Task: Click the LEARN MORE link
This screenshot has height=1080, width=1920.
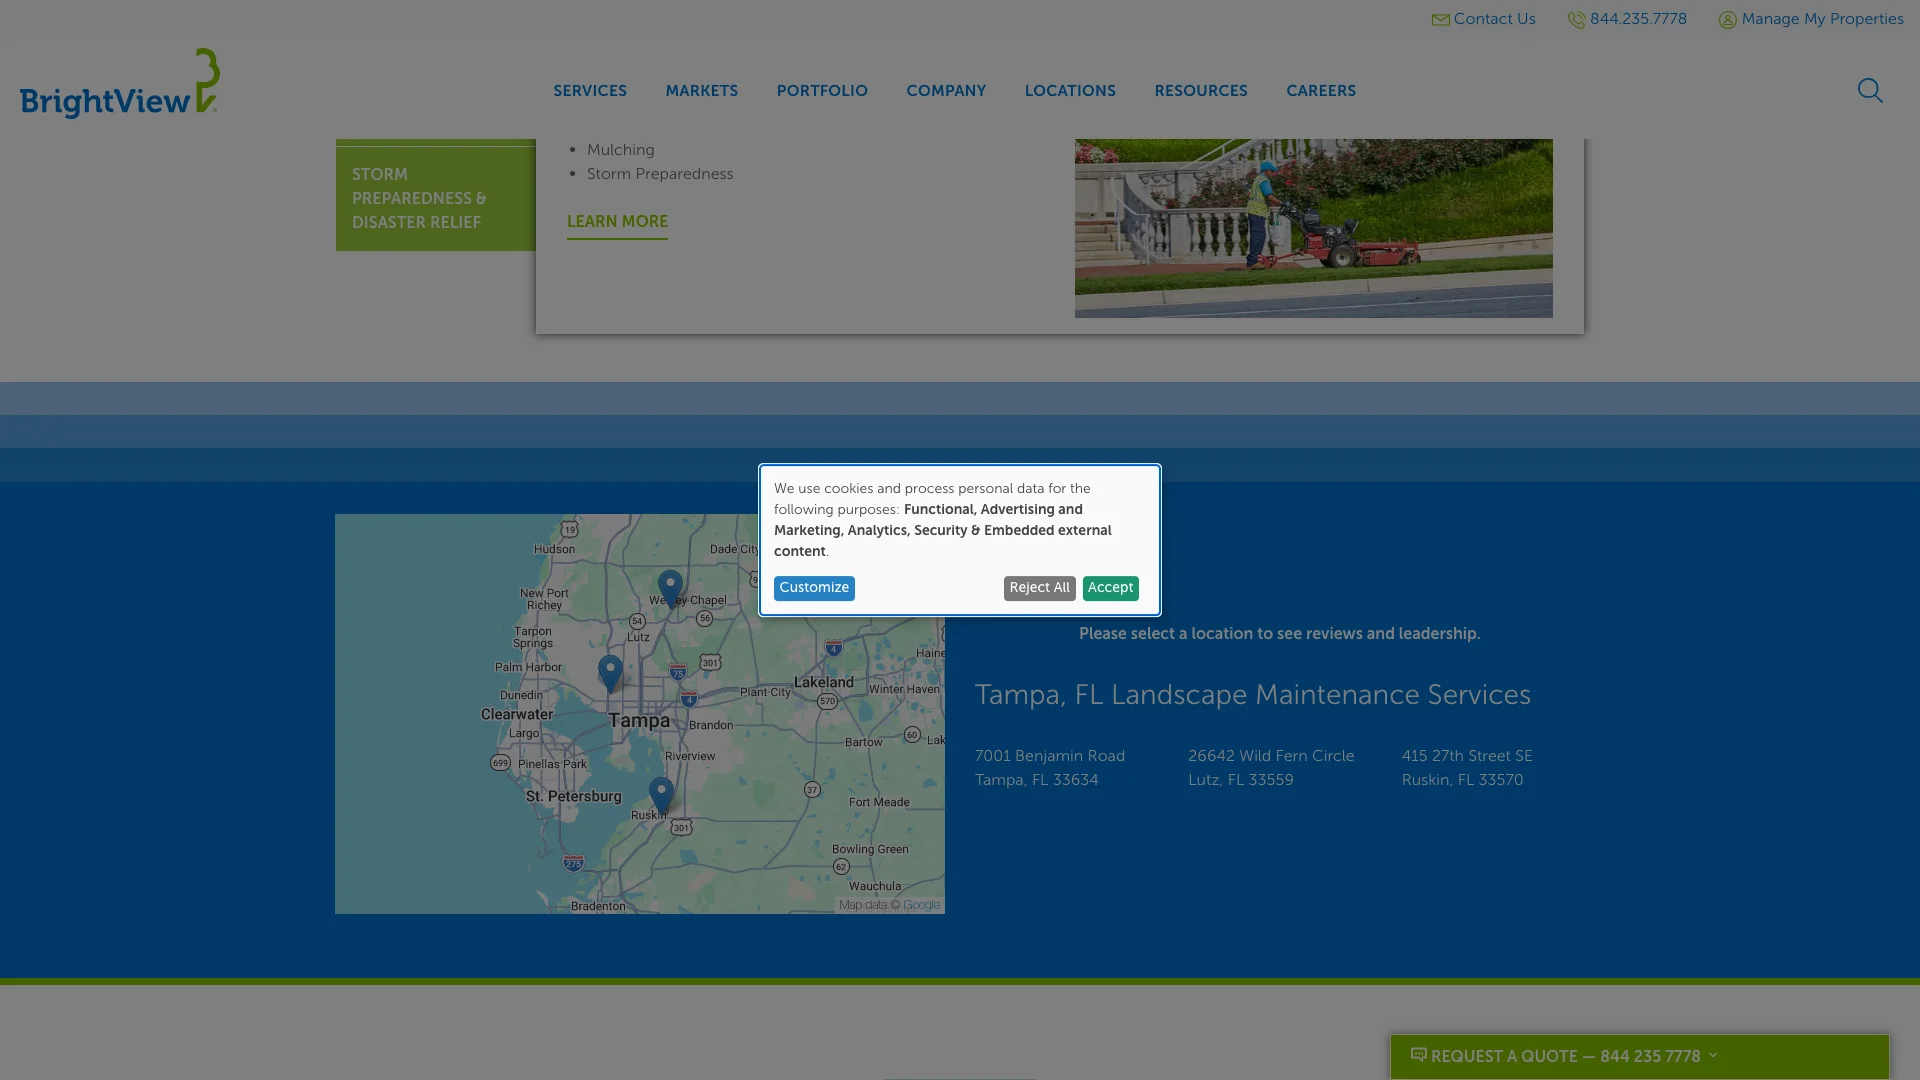Action: (617, 222)
